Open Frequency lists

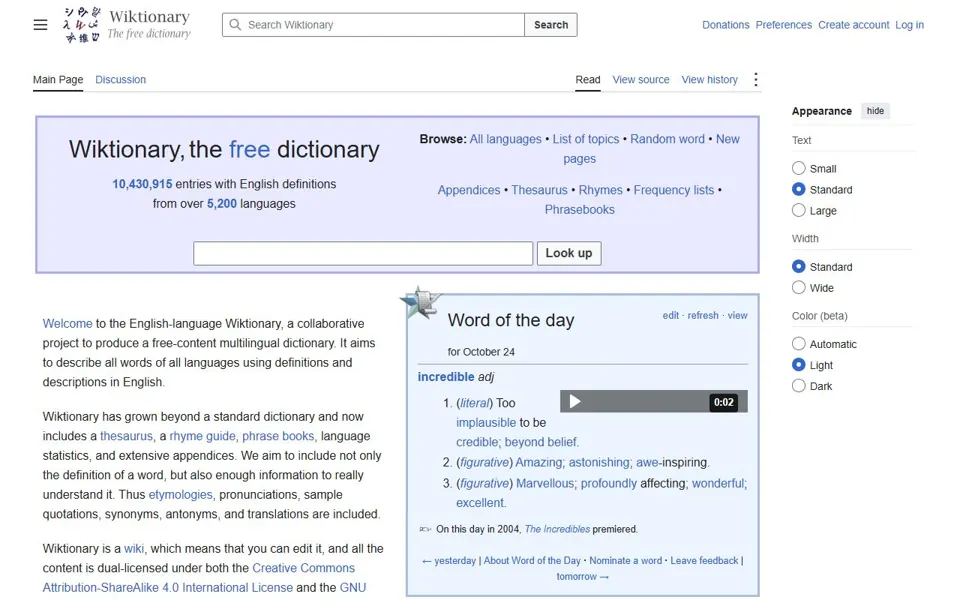673,190
